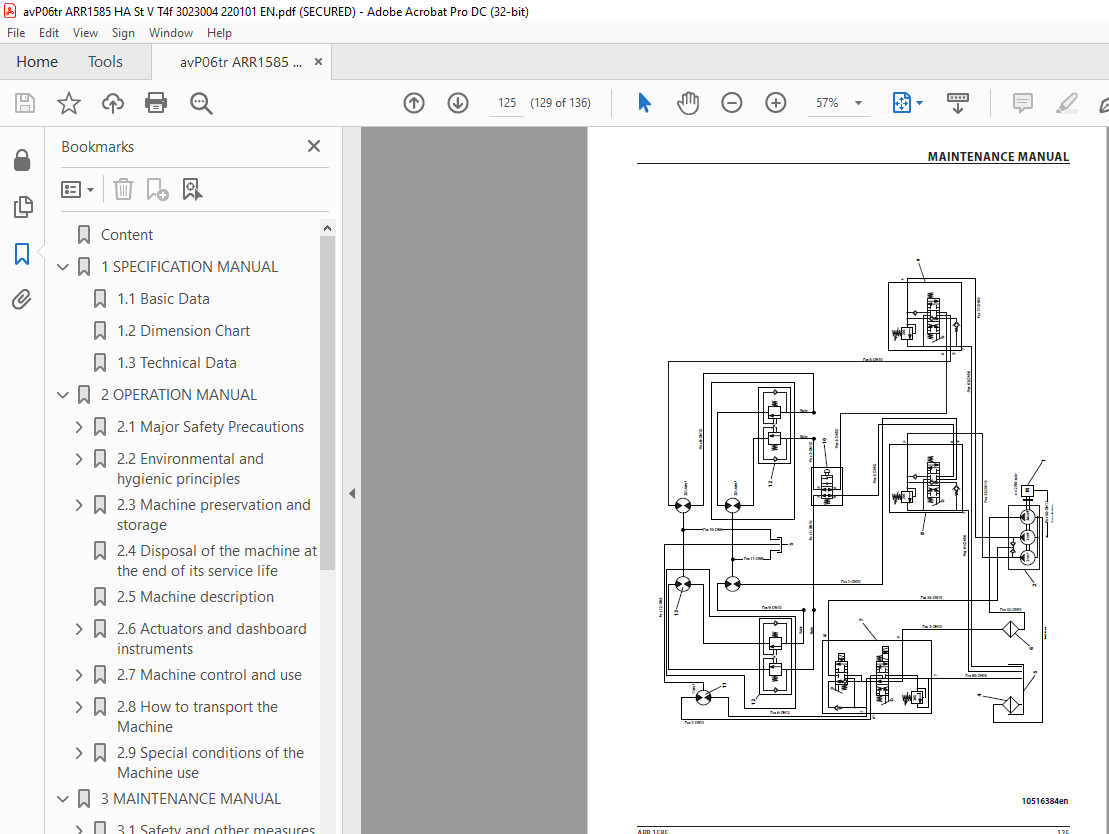Open the find text magnifier tool
The image size is (1109, 834).
coord(201,103)
